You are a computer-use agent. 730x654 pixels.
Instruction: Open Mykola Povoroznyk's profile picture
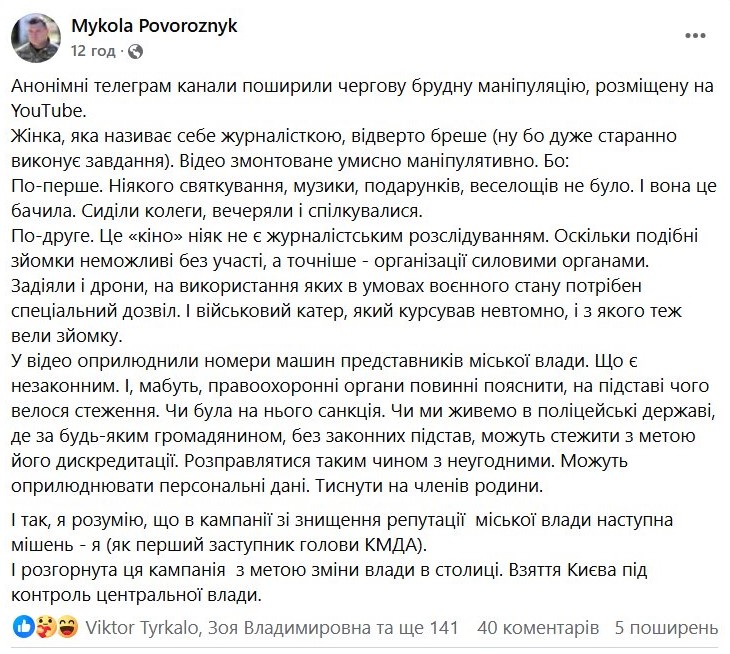(x=36, y=37)
